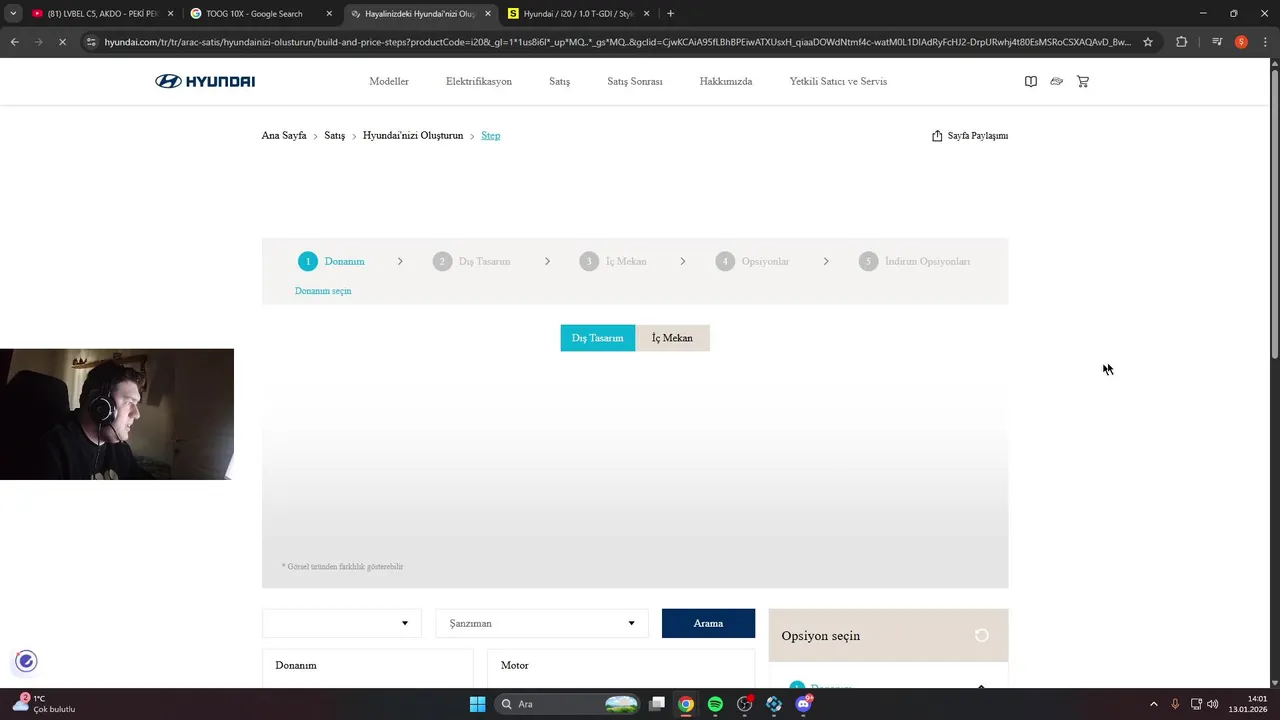This screenshot has height=720, width=1280.
Task: Open the taskbar clock and date
Action: [x=1249, y=704]
